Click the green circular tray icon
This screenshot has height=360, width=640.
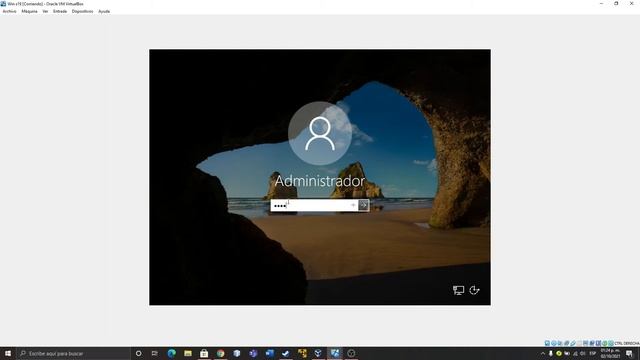(x=559, y=353)
